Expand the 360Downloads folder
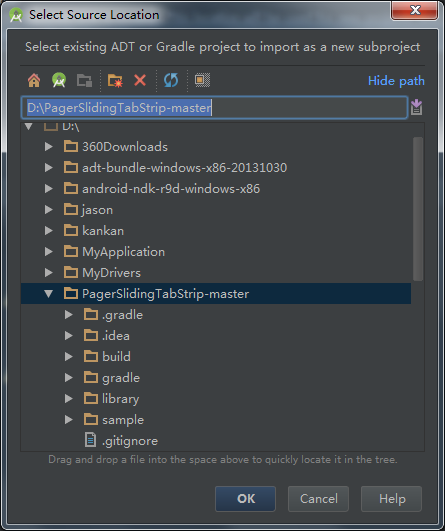The width and height of the screenshot is (445, 531). pyautogui.click(x=49, y=147)
